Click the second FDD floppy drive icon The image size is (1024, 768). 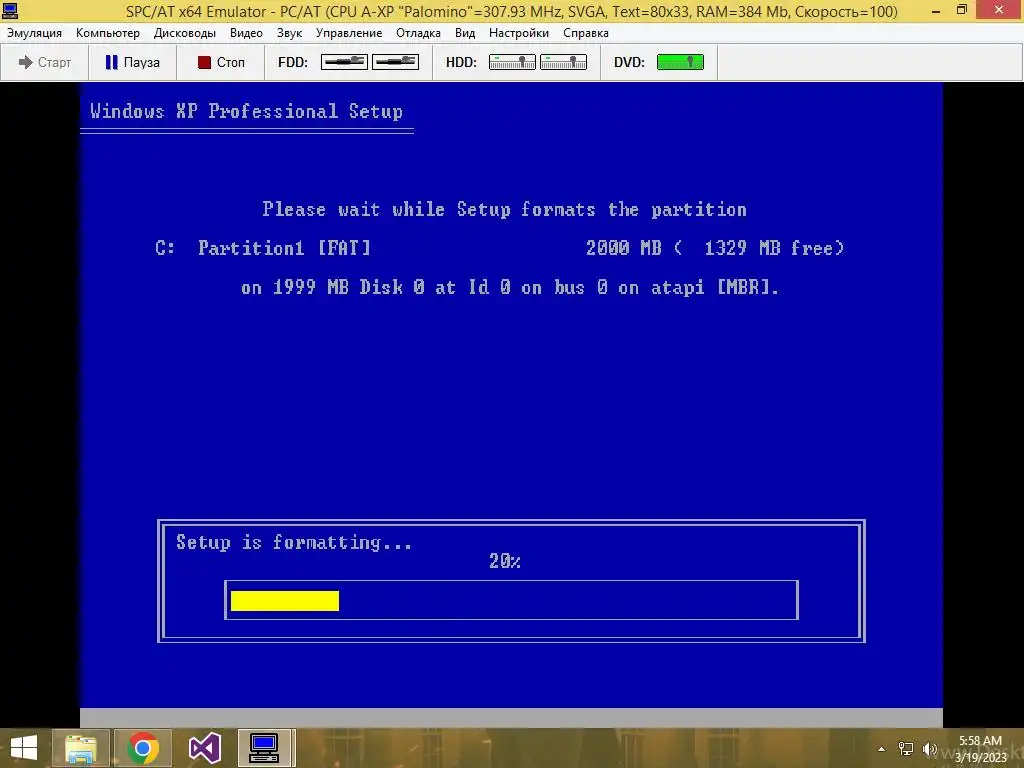(x=395, y=62)
